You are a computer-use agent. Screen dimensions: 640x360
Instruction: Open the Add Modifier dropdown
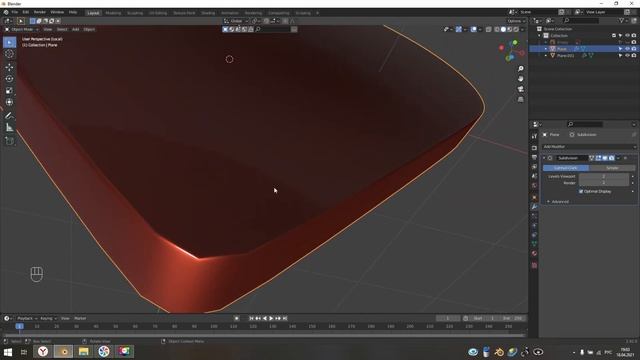(589, 147)
